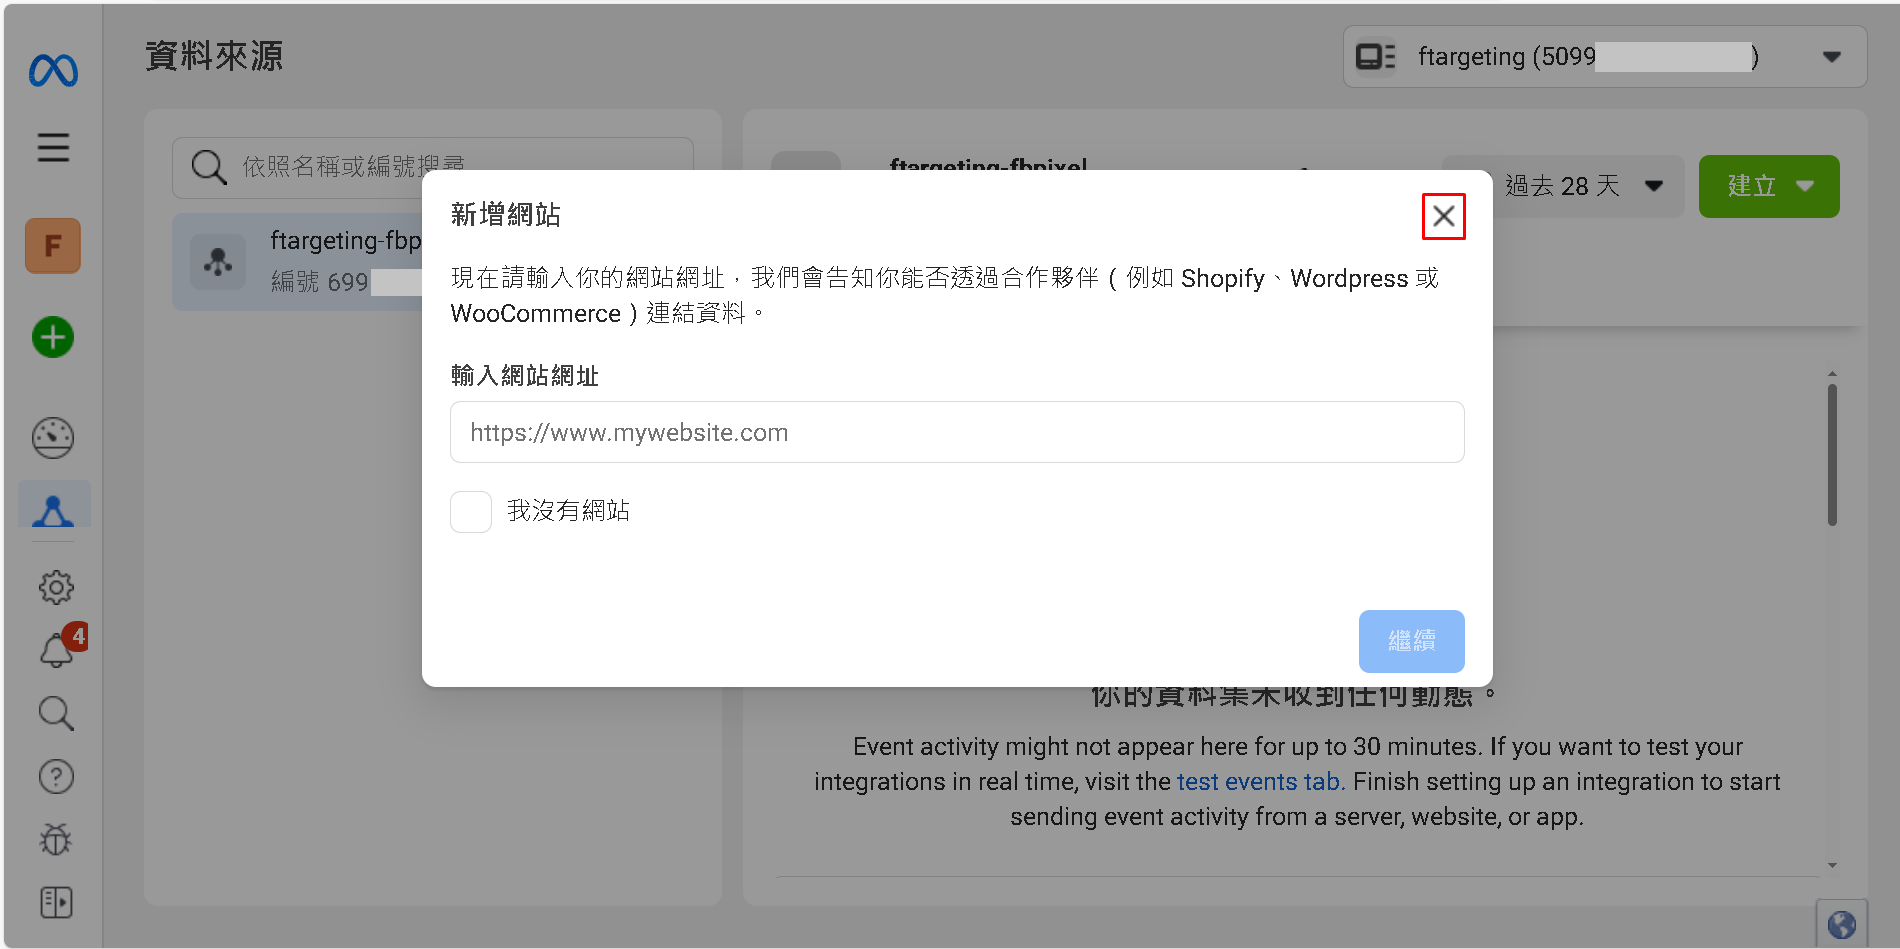
Task: Open the hamburger menu
Action: 53,148
